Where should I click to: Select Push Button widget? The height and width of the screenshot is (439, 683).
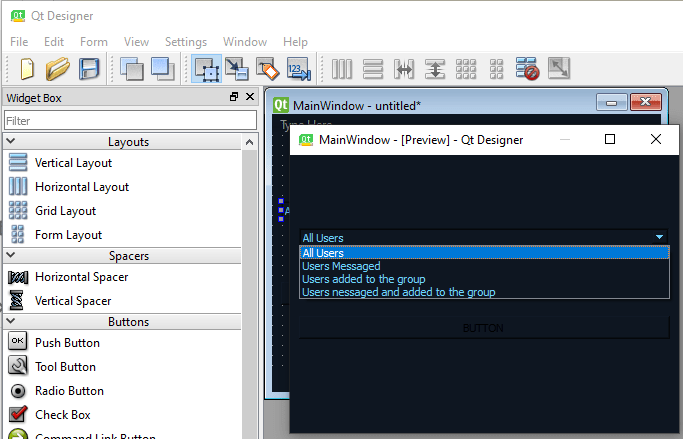click(67, 343)
